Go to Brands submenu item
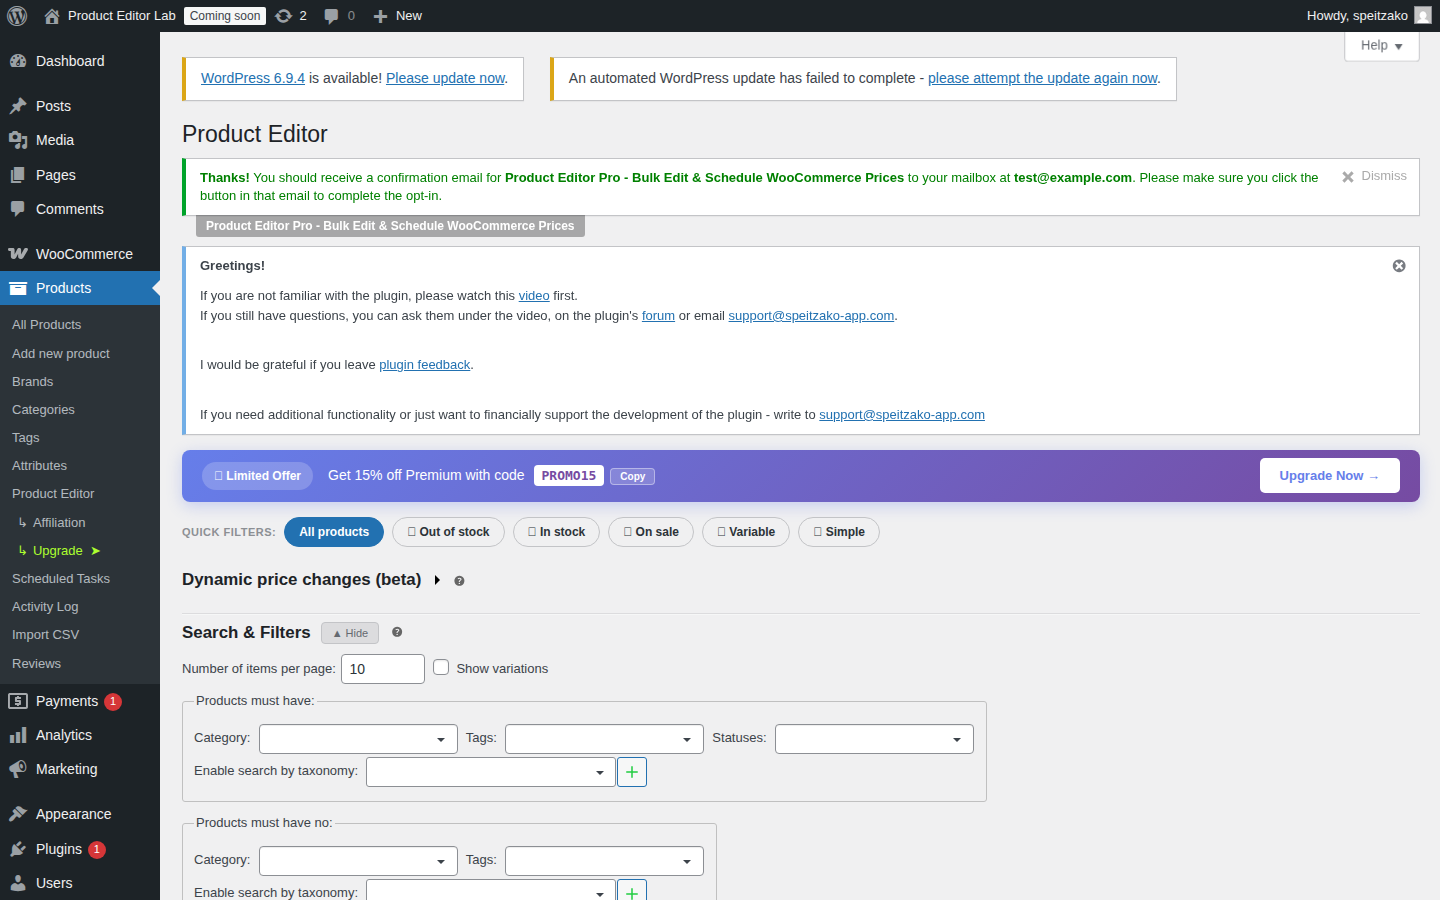Viewport: 1440px width, 900px height. pyautogui.click(x=33, y=382)
